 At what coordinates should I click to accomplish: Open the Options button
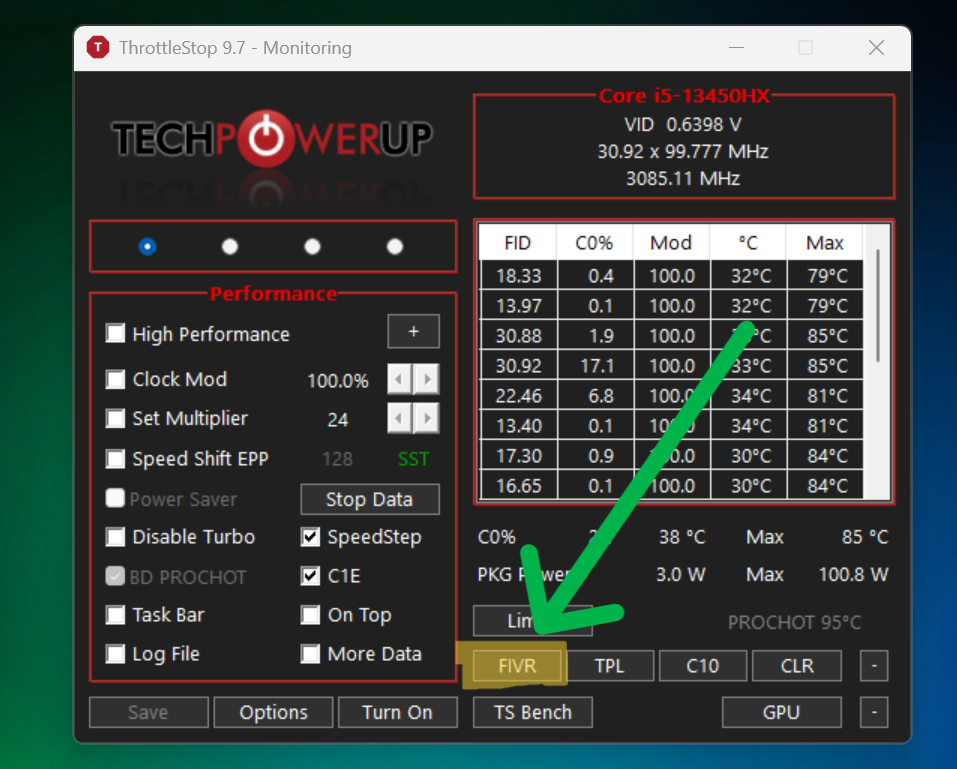coord(273,712)
